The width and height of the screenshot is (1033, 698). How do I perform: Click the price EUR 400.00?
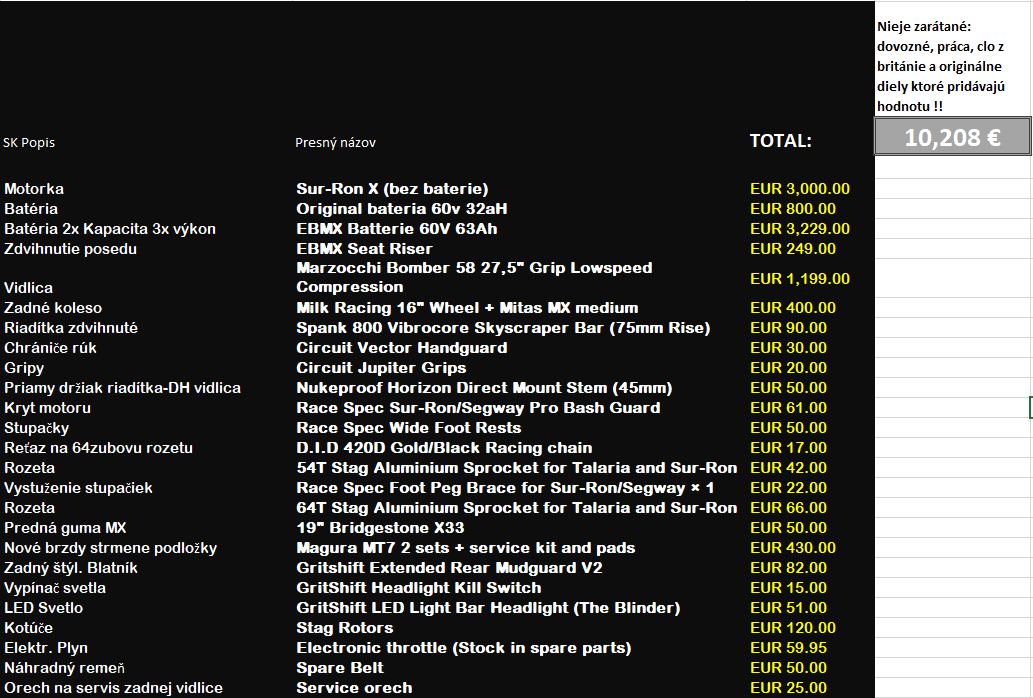click(793, 308)
